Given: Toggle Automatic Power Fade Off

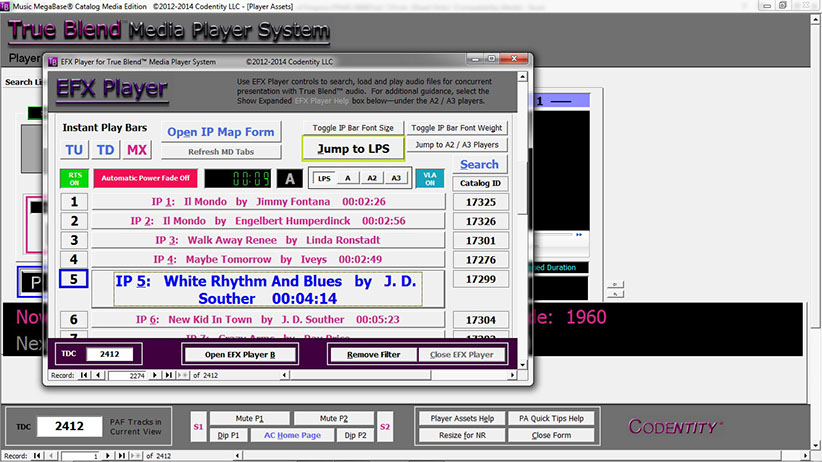Looking at the screenshot, I should 145,178.
